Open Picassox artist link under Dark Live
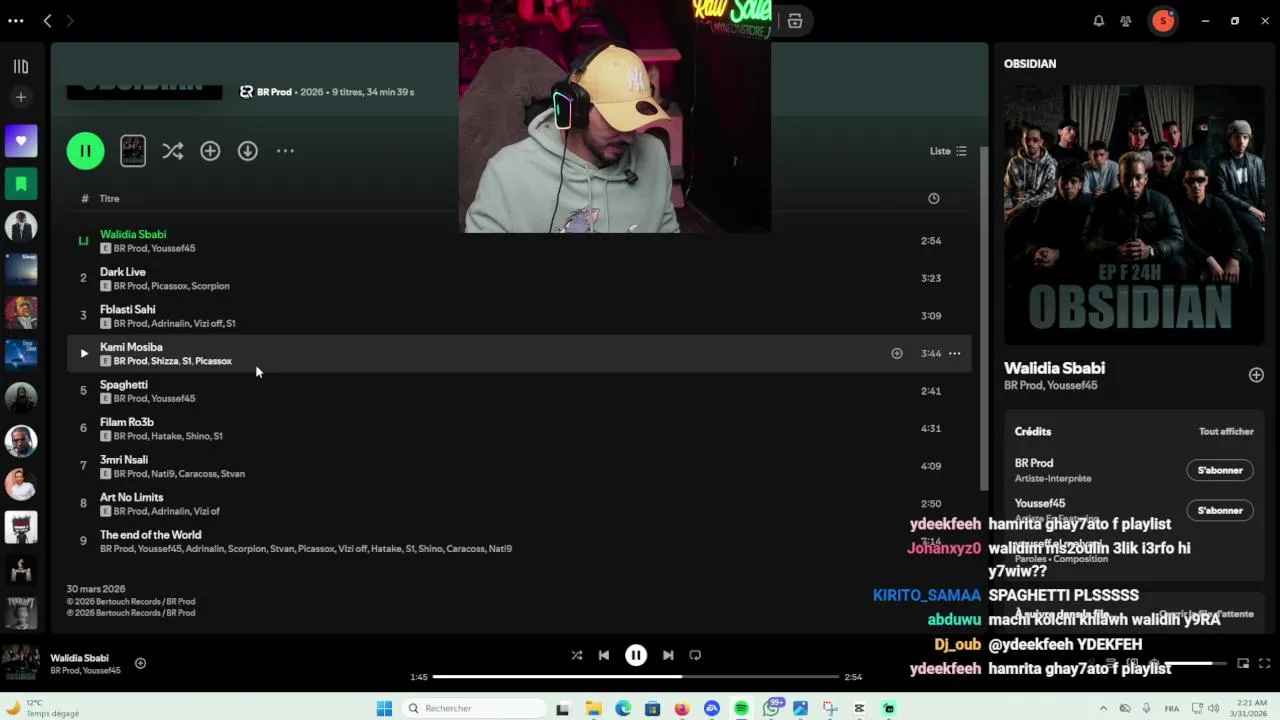The image size is (1280, 720). [168, 286]
